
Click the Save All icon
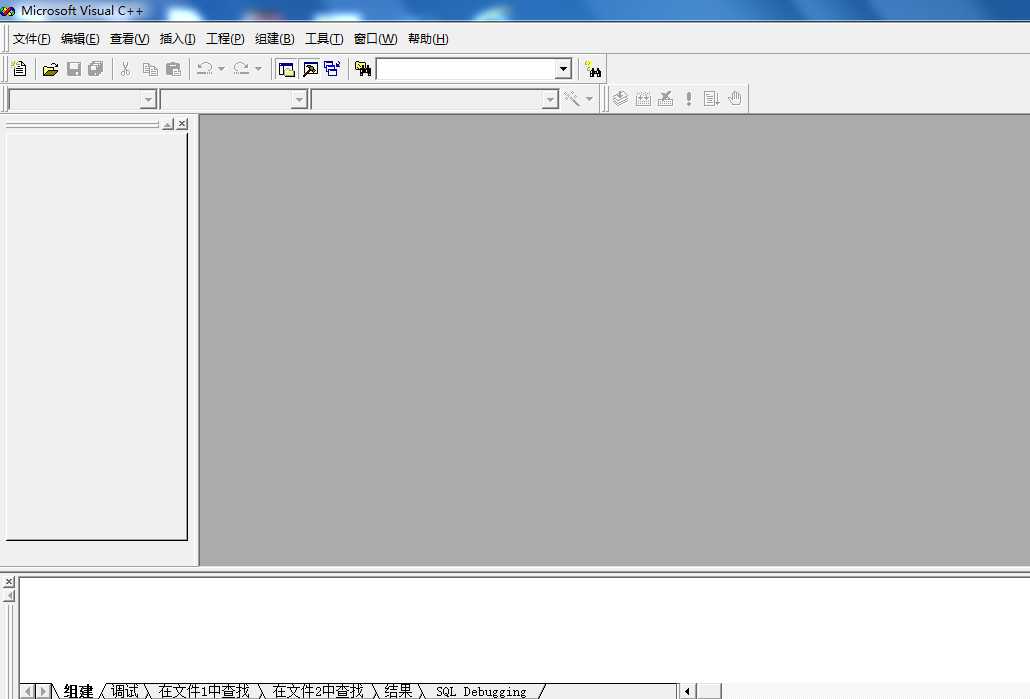click(96, 69)
